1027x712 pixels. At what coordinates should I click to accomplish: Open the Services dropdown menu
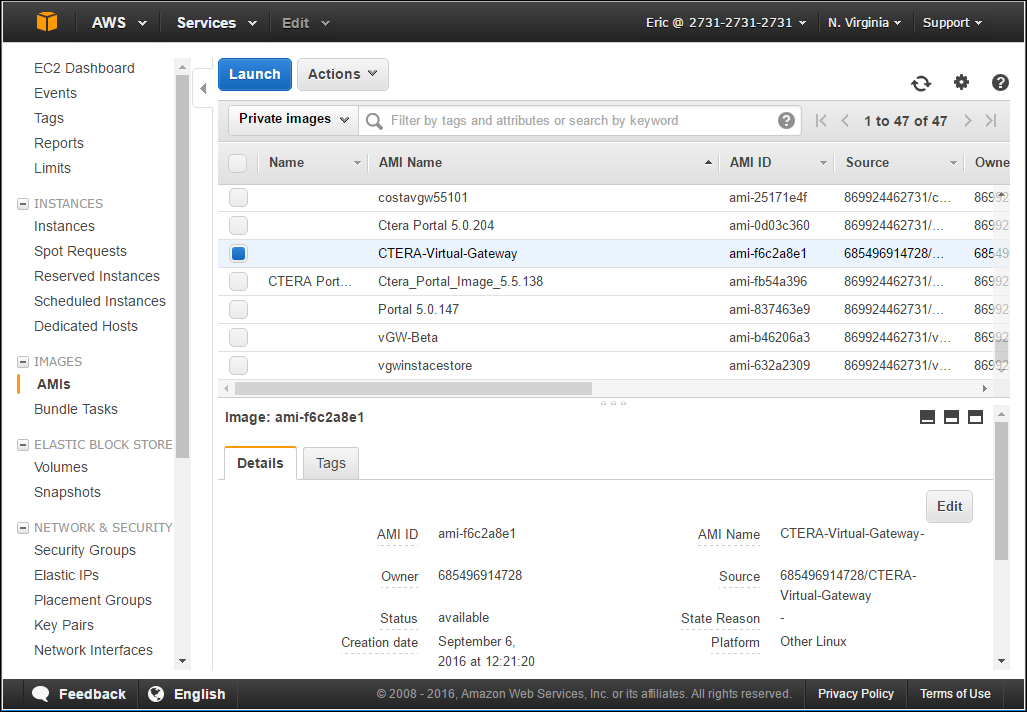pyautogui.click(x=216, y=22)
